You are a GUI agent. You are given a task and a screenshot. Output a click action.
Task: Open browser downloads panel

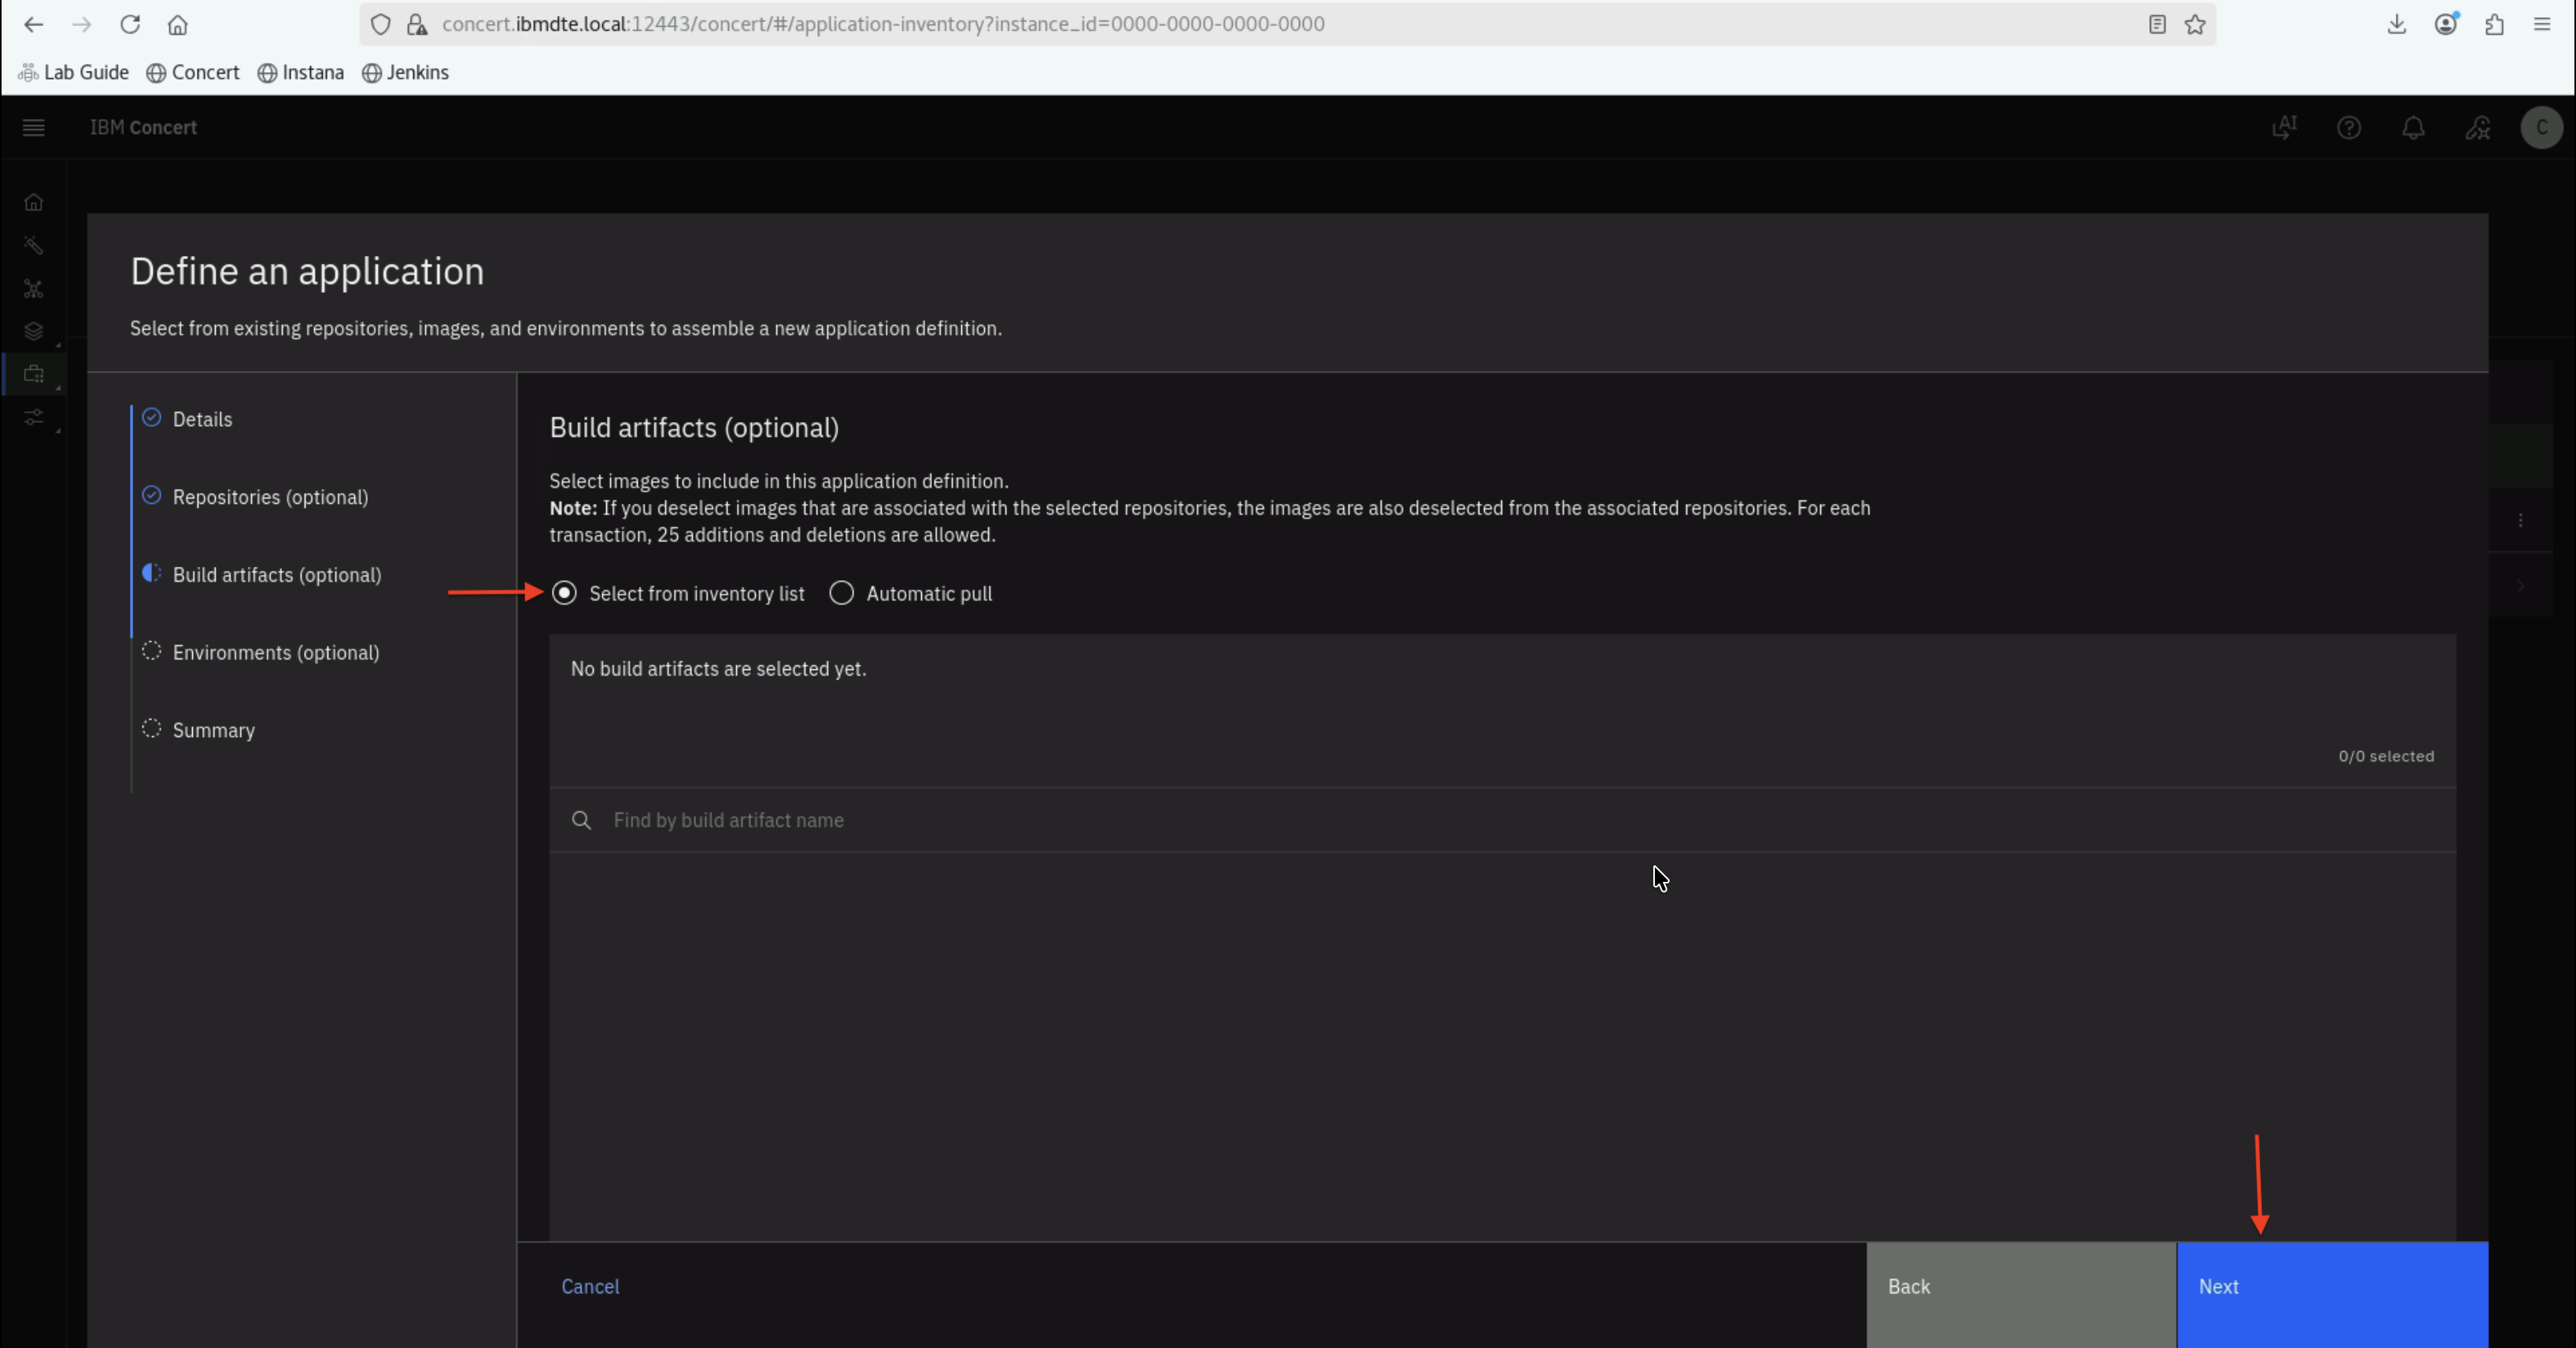click(x=2397, y=25)
